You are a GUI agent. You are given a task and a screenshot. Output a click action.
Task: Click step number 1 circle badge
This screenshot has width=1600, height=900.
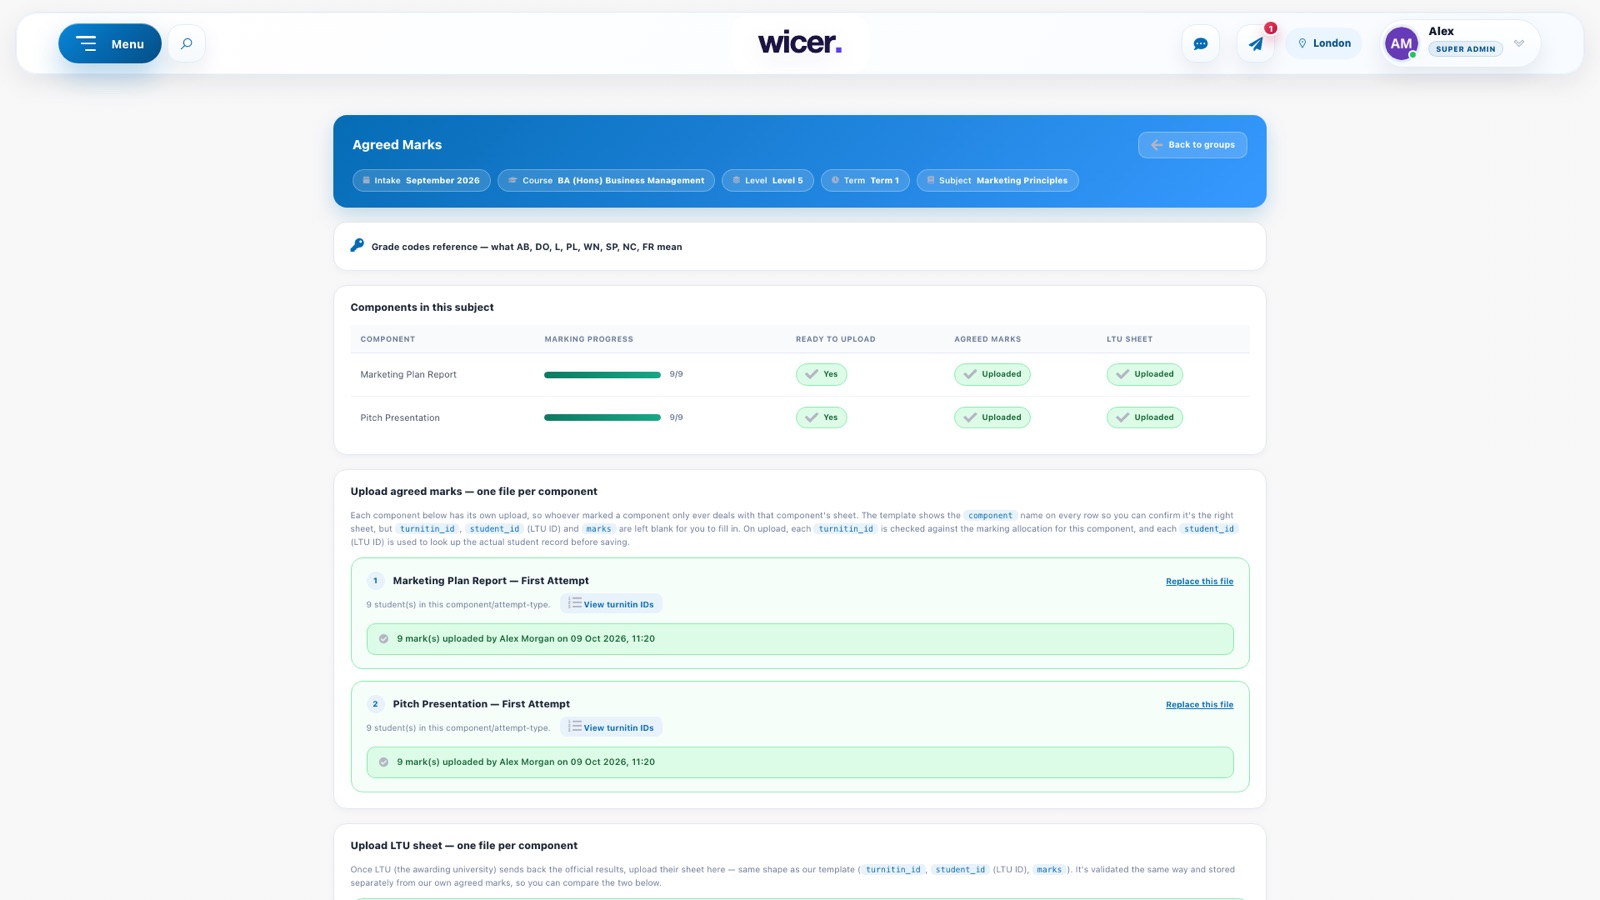pyautogui.click(x=376, y=581)
